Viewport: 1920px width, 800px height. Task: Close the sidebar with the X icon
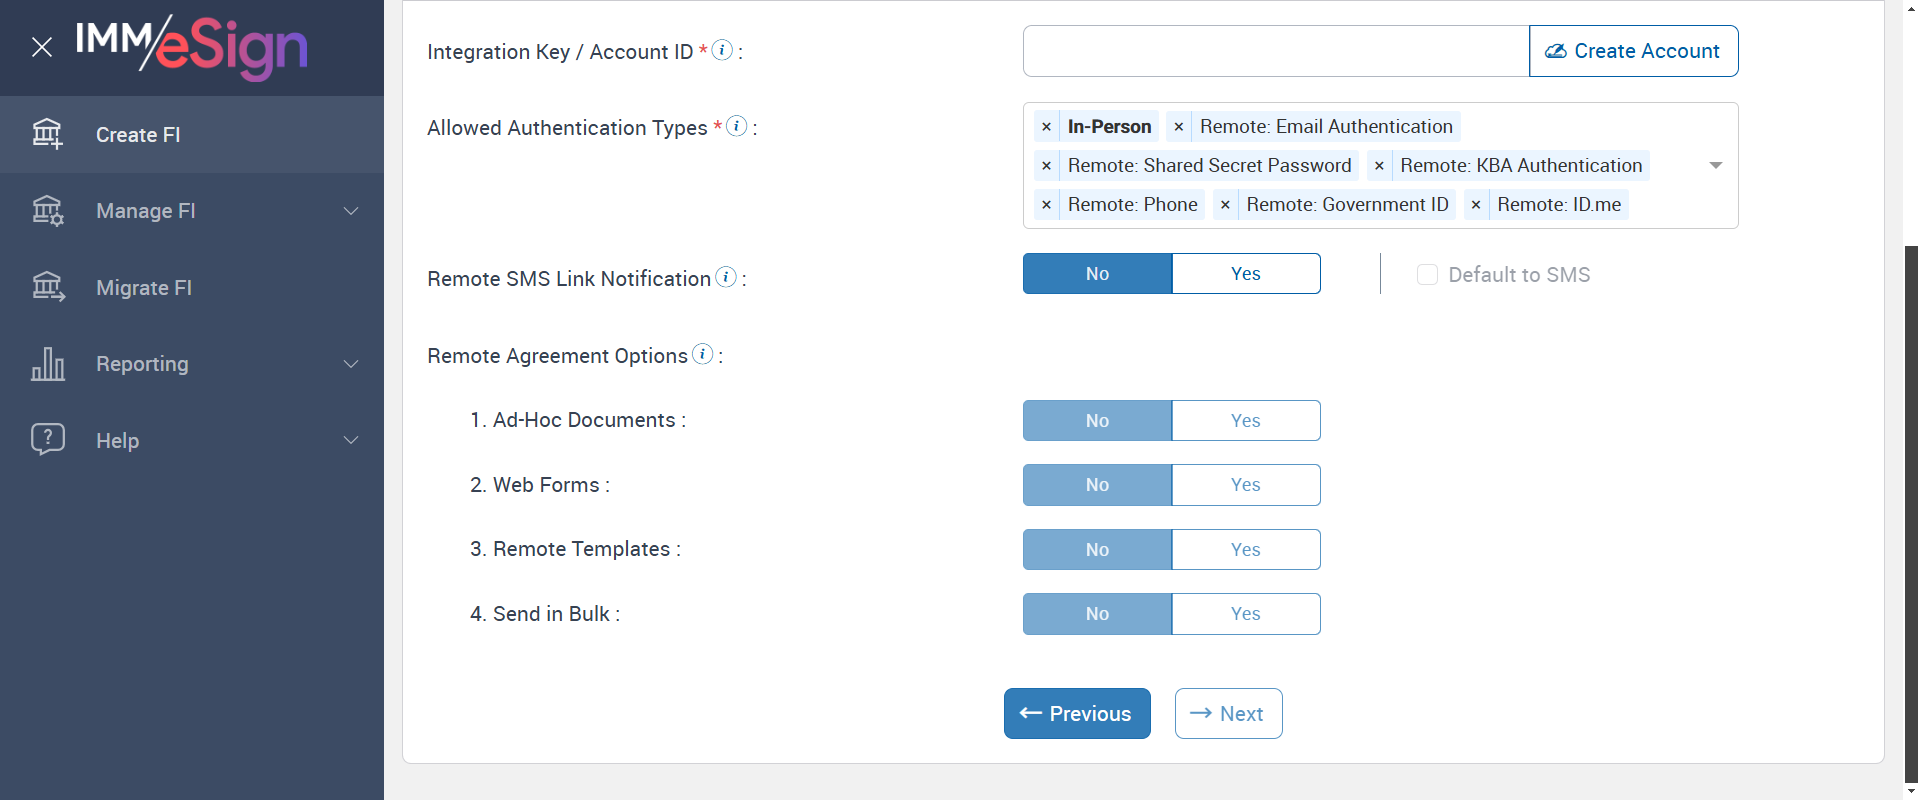pos(42,47)
